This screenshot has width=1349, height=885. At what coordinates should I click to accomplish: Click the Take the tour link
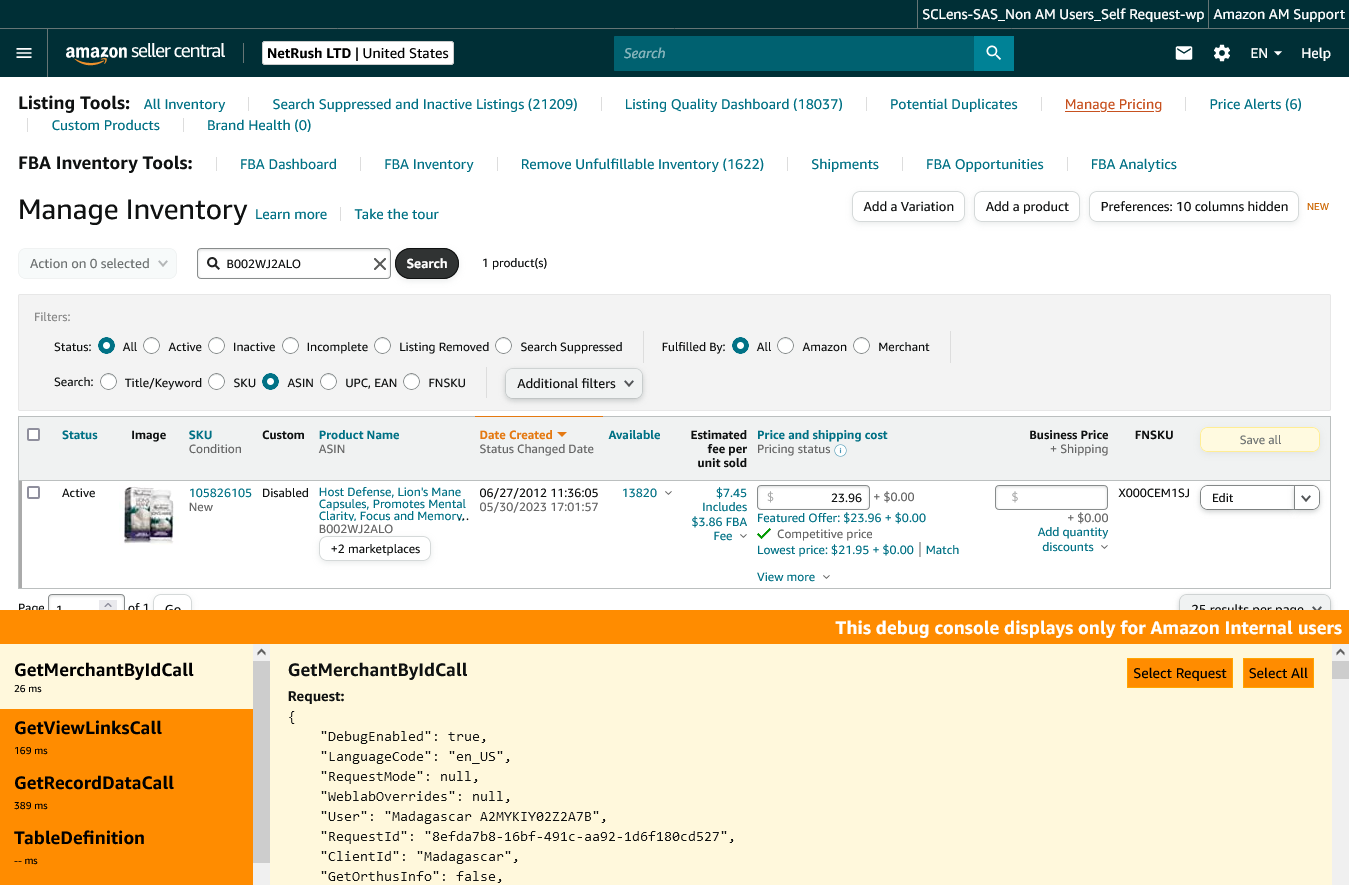(x=396, y=214)
